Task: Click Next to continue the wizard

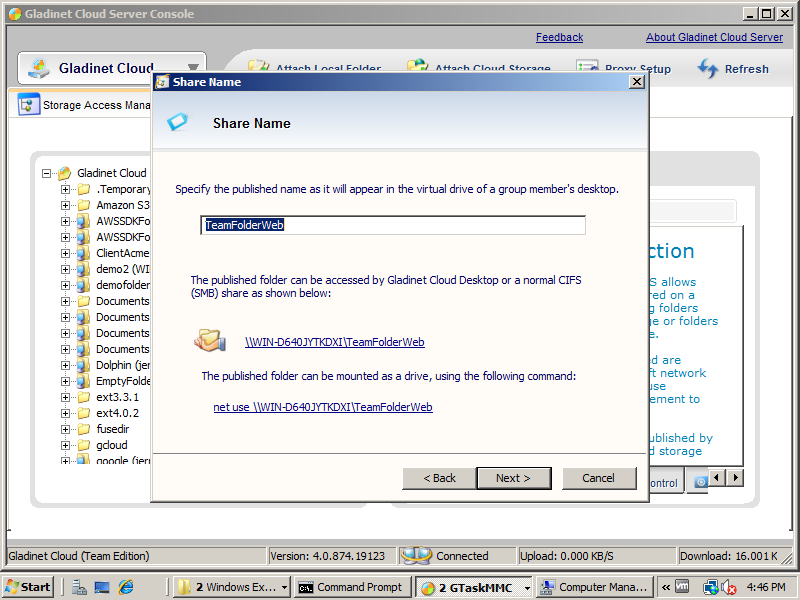Action: [x=514, y=478]
